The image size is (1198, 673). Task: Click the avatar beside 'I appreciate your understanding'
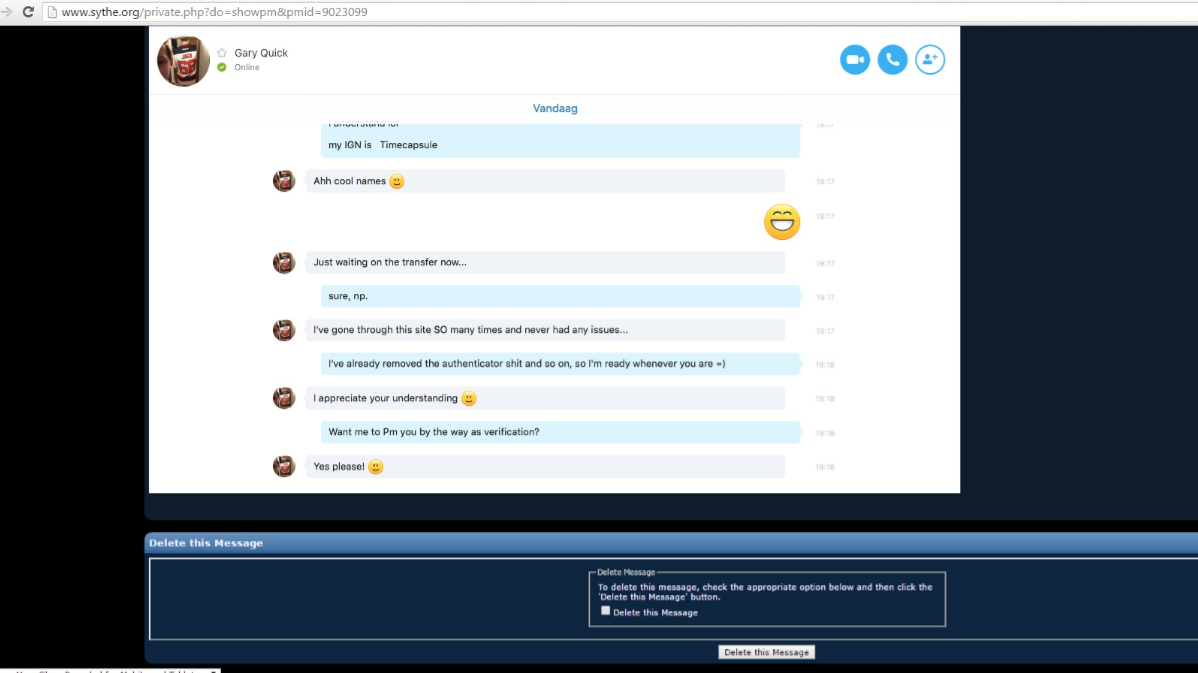(x=284, y=398)
